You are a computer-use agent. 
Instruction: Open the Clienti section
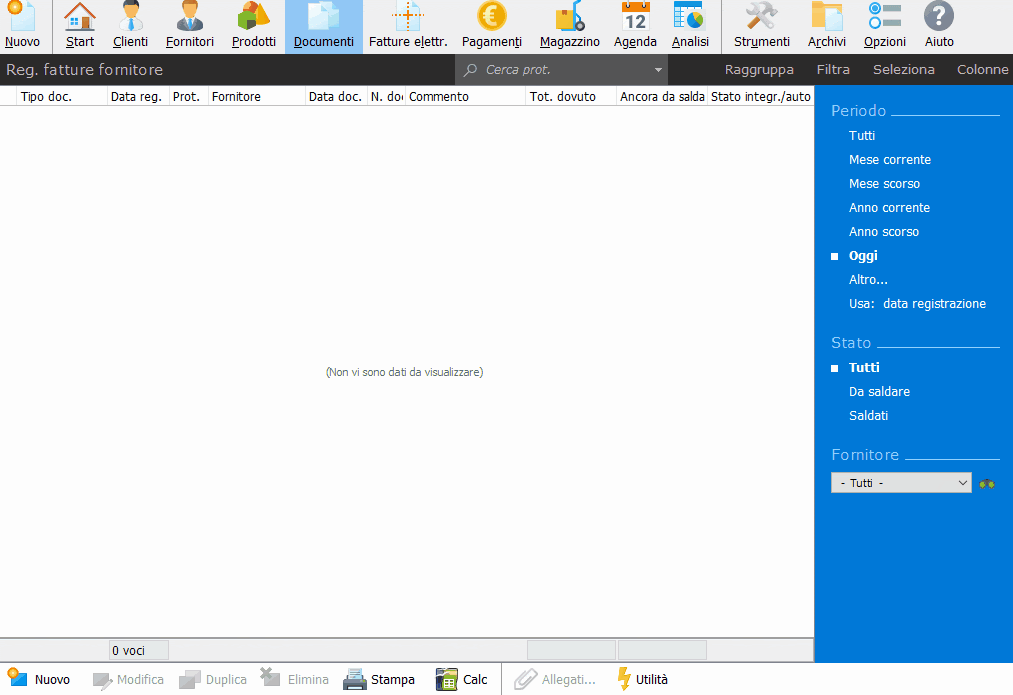(x=131, y=26)
